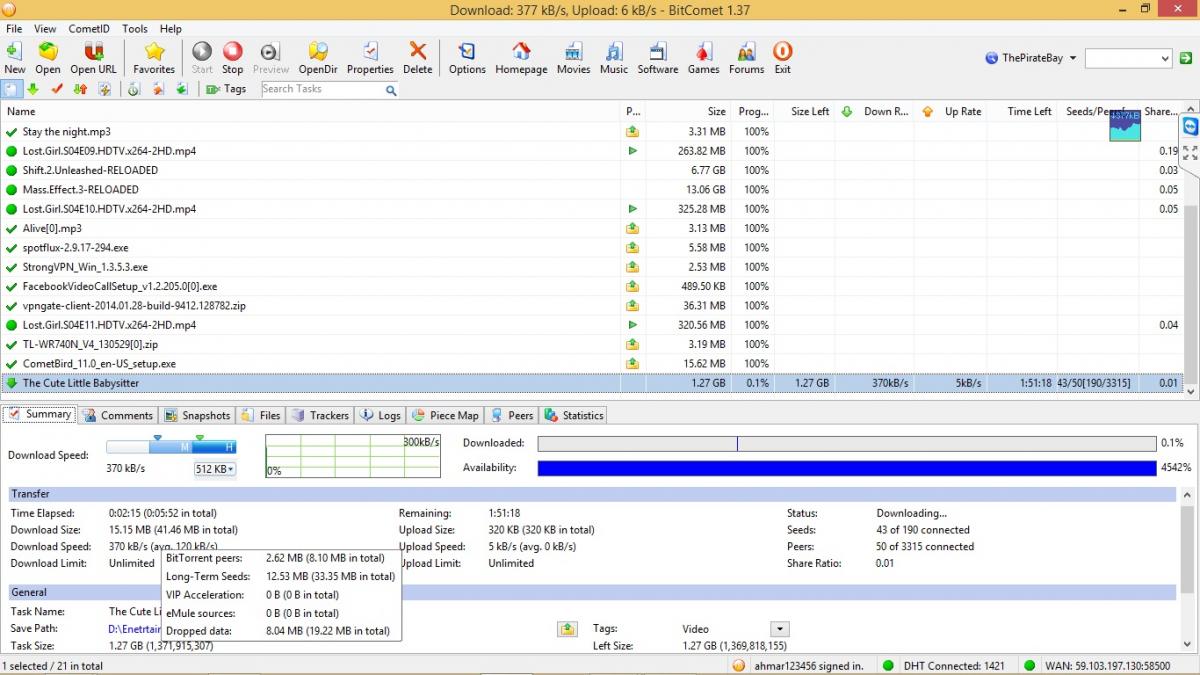
Task: Open the Games toolbar icon
Action: click(703, 58)
